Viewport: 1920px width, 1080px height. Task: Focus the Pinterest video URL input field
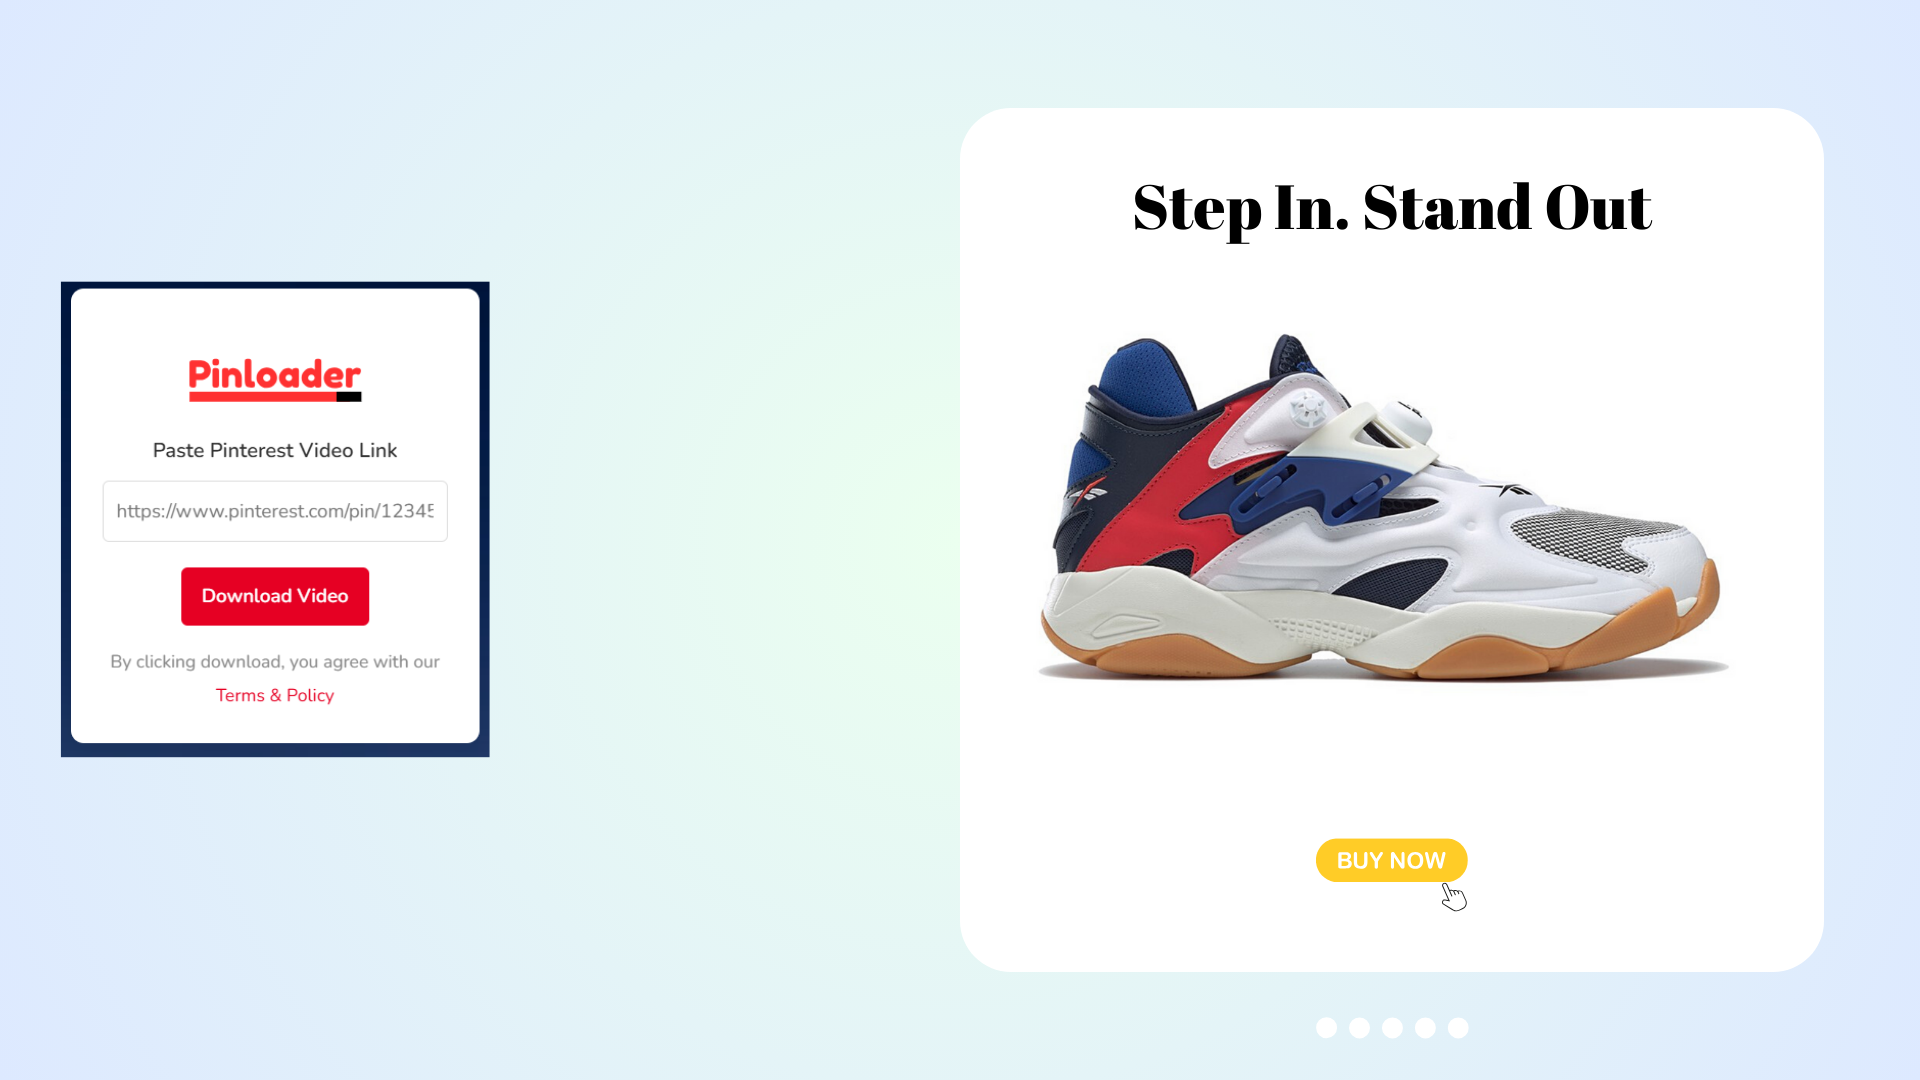coord(275,511)
